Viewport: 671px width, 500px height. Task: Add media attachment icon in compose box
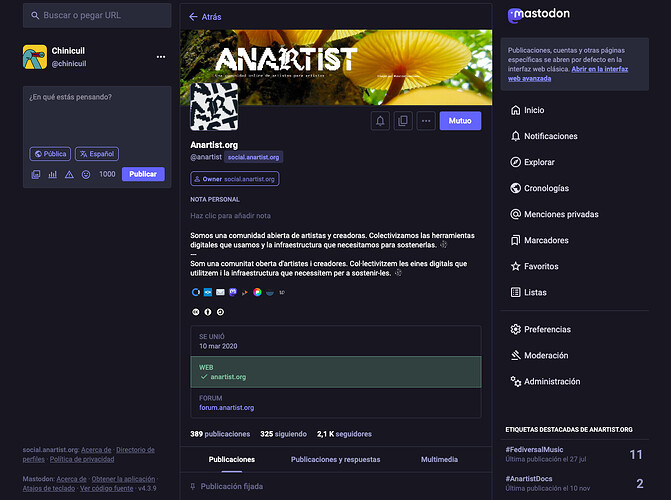pos(36,174)
